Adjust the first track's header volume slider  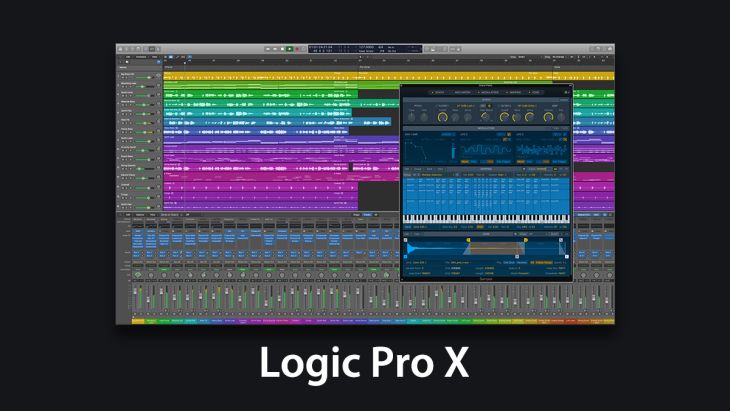(147, 77)
